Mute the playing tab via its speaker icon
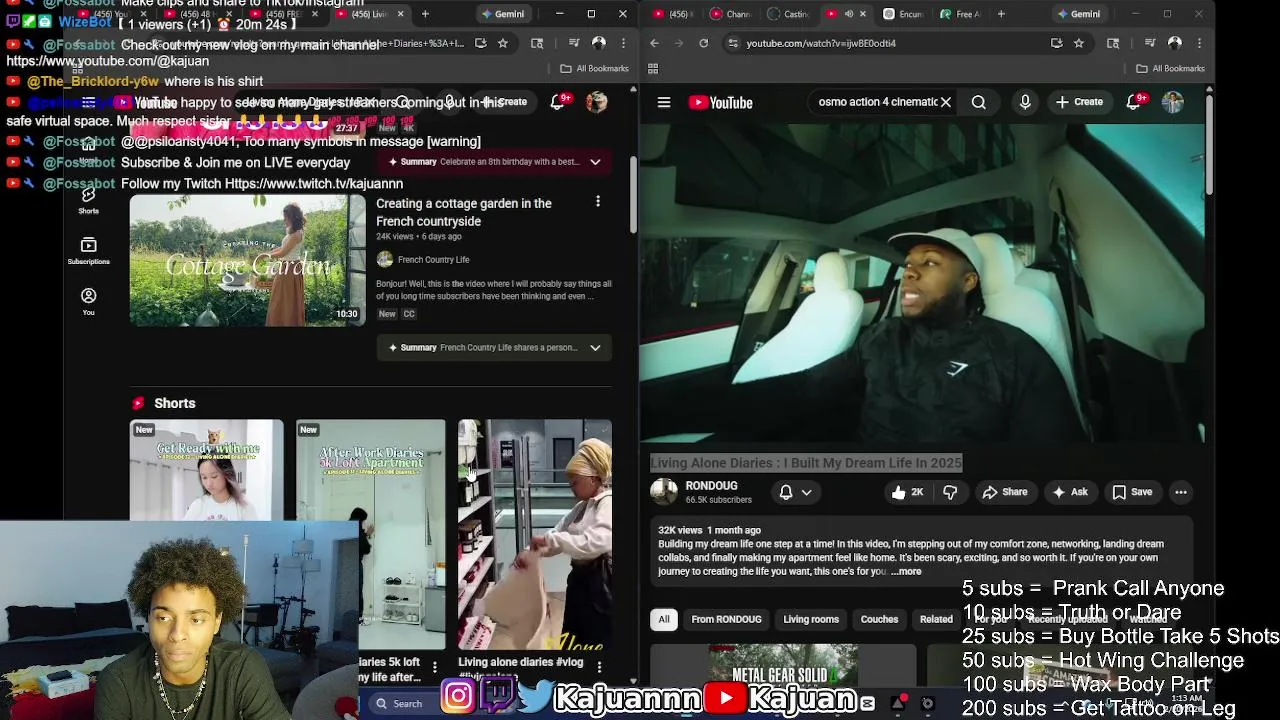 848,14
